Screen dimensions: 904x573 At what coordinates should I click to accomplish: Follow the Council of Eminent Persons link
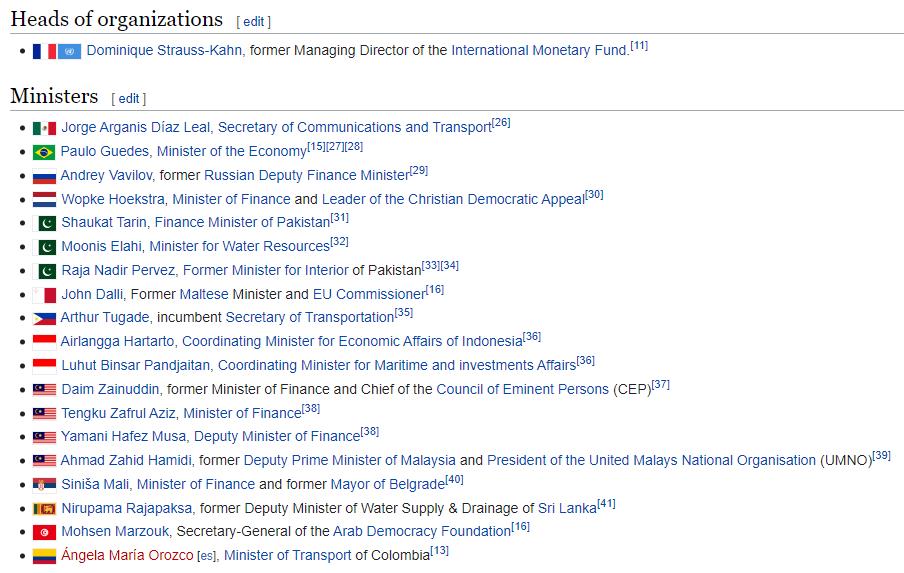coord(522,390)
